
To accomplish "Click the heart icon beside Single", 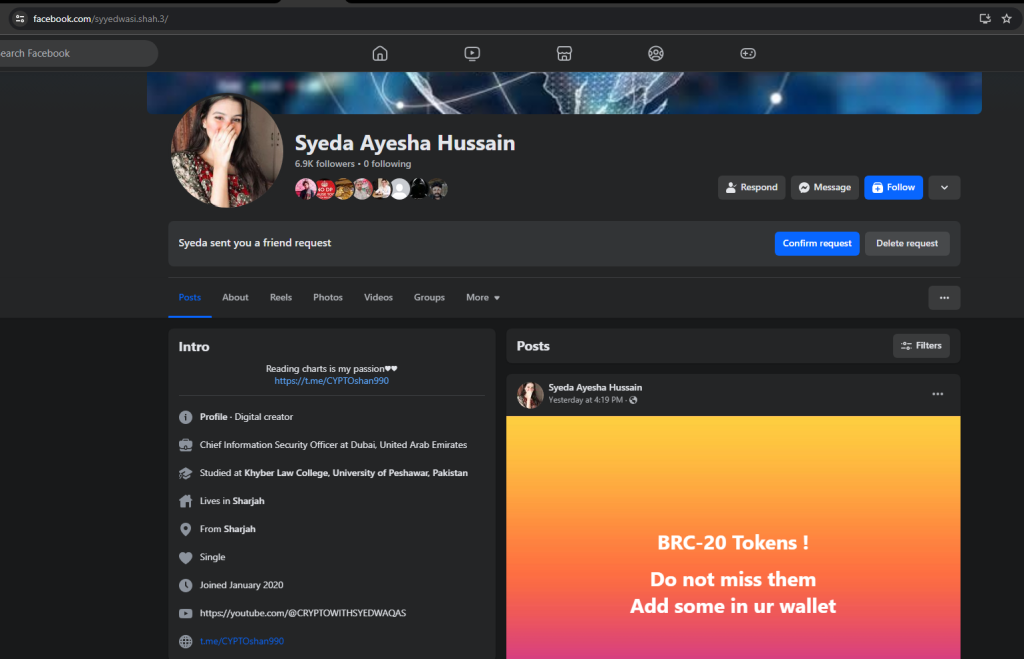I will click(185, 557).
